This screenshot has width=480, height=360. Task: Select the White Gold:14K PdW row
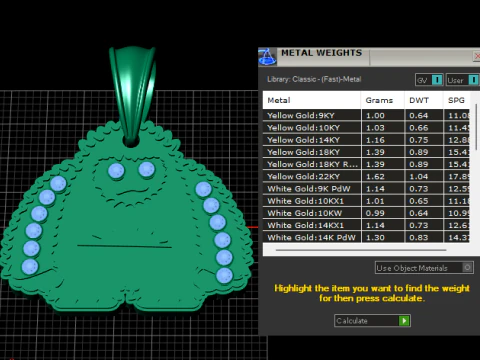(x=366, y=237)
